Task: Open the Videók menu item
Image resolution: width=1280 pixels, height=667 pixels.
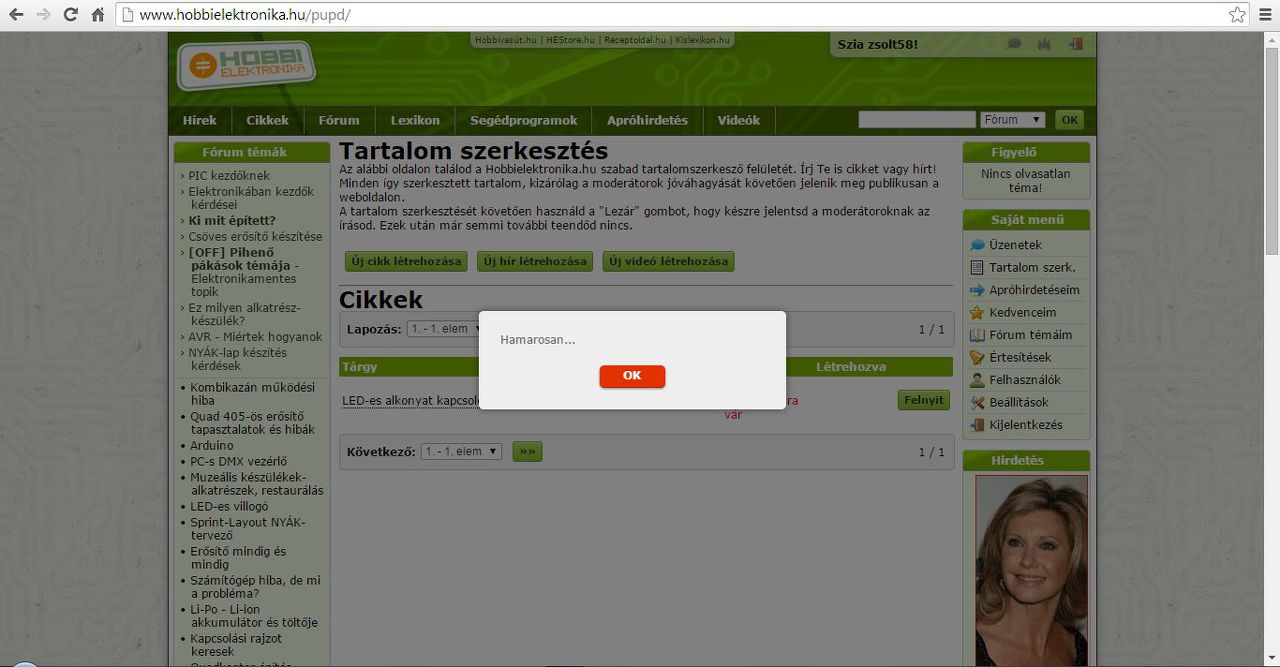Action: click(x=739, y=120)
